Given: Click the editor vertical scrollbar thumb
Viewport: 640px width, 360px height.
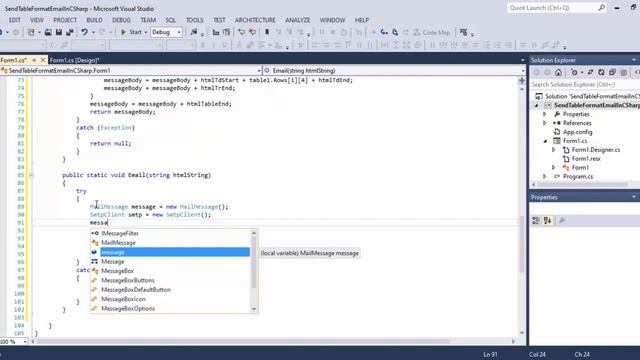Looking at the screenshot, I should point(522,244).
